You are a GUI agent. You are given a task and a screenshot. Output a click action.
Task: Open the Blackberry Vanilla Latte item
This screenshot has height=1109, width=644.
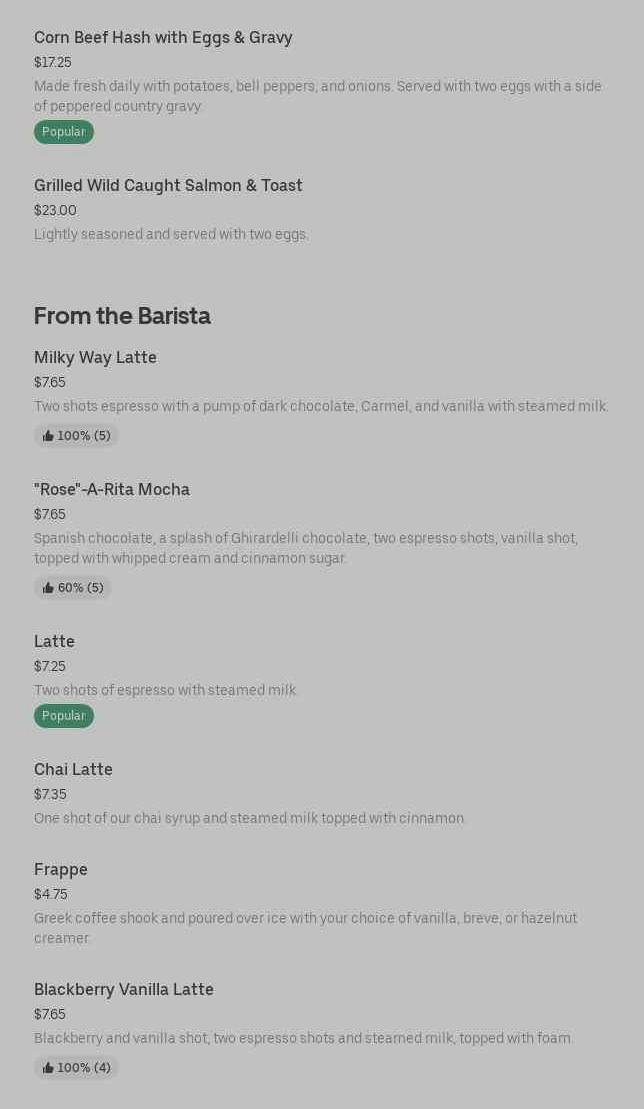pyautogui.click(x=124, y=990)
